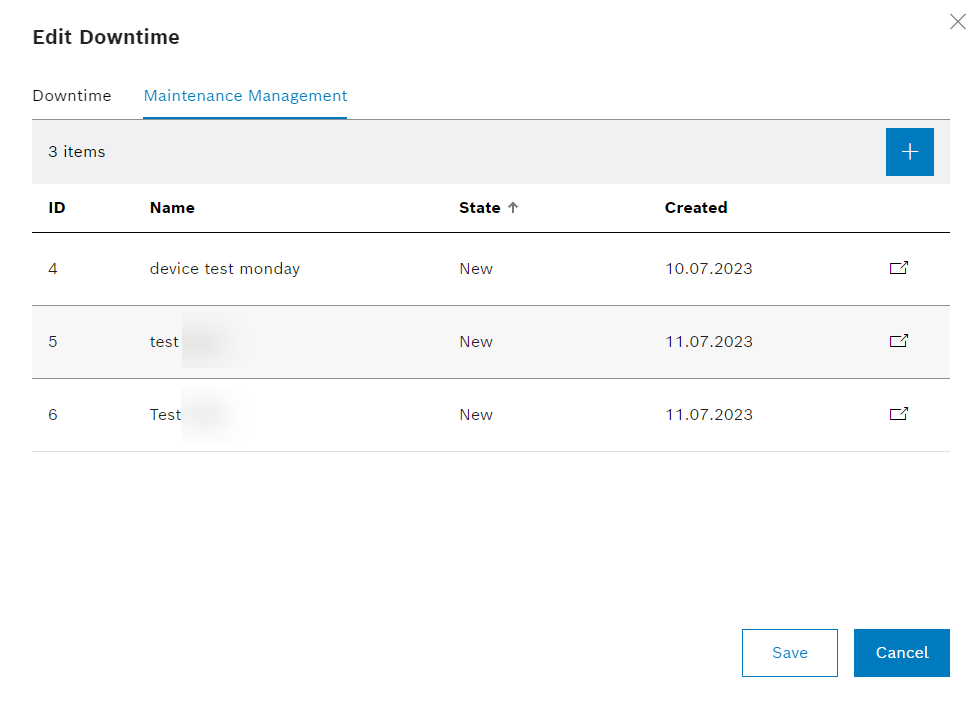The image size is (980, 707).
Task: Sort the table by ID column
Action: point(56,207)
